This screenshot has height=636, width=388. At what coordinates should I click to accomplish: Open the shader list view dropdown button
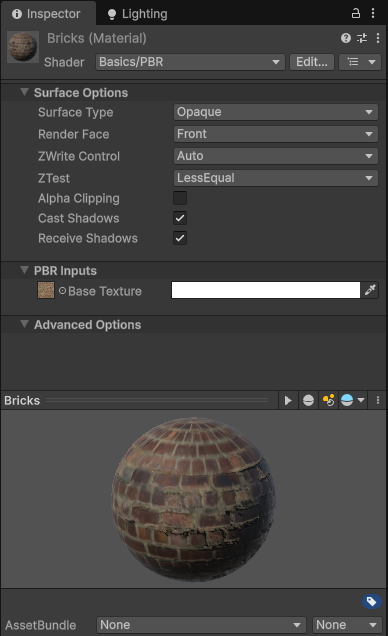[360, 62]
